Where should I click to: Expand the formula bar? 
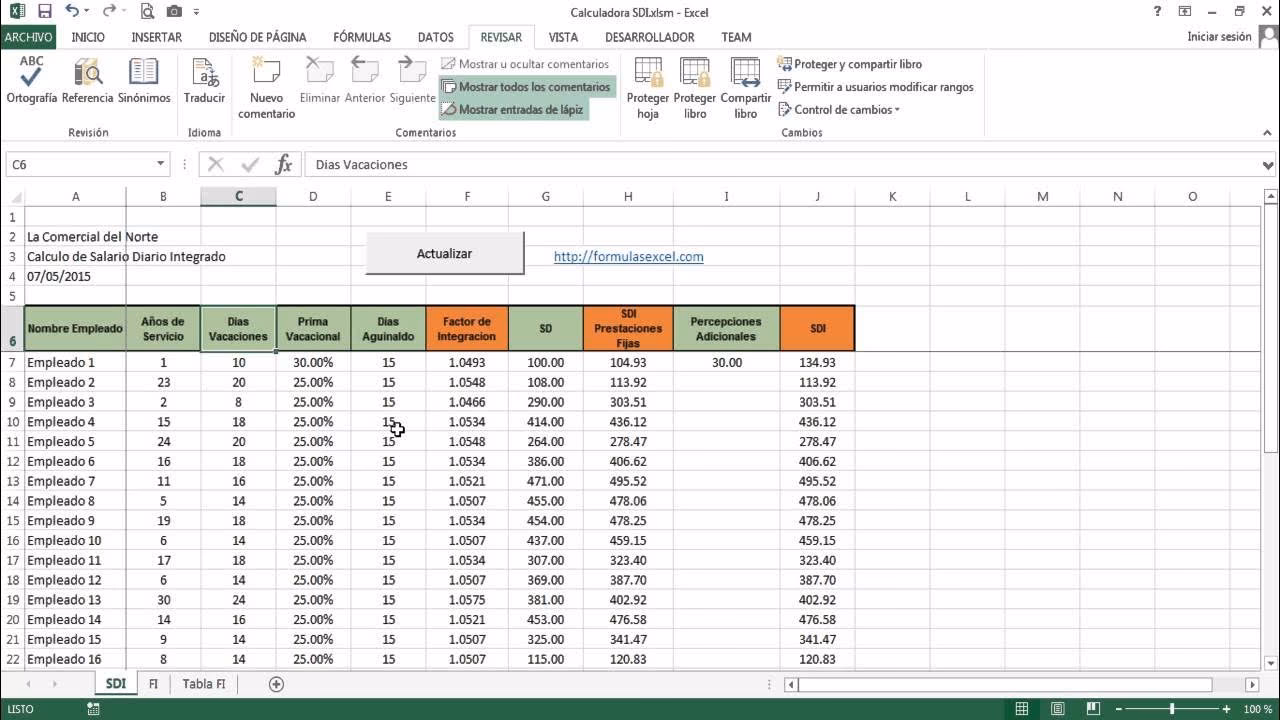point(1269,165)
